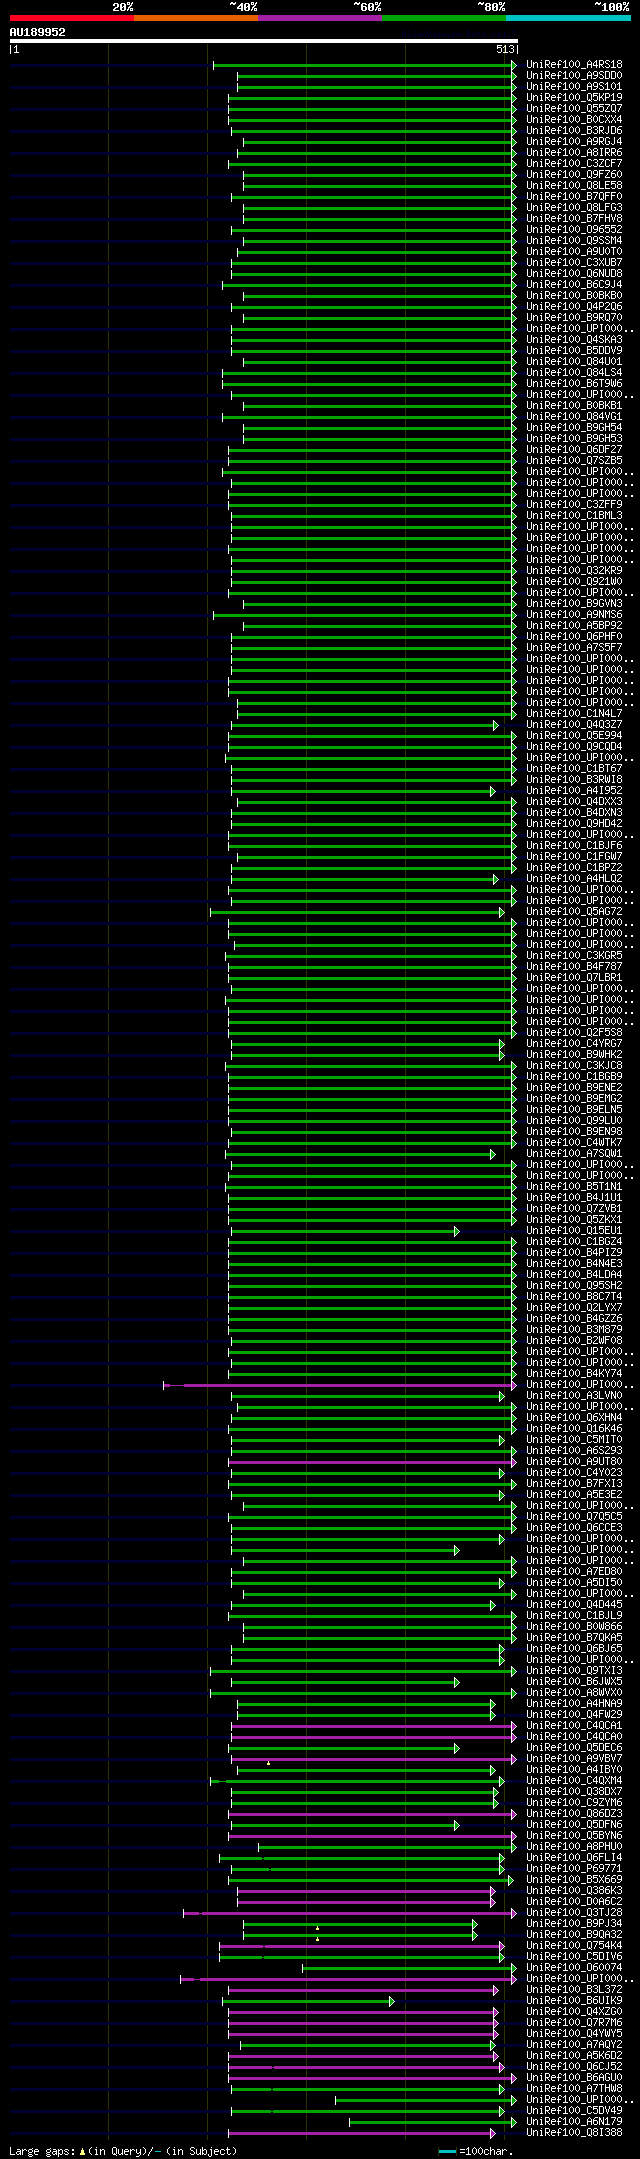Select the UniRef100_Q5AG72 label

[x=574, y=912]
